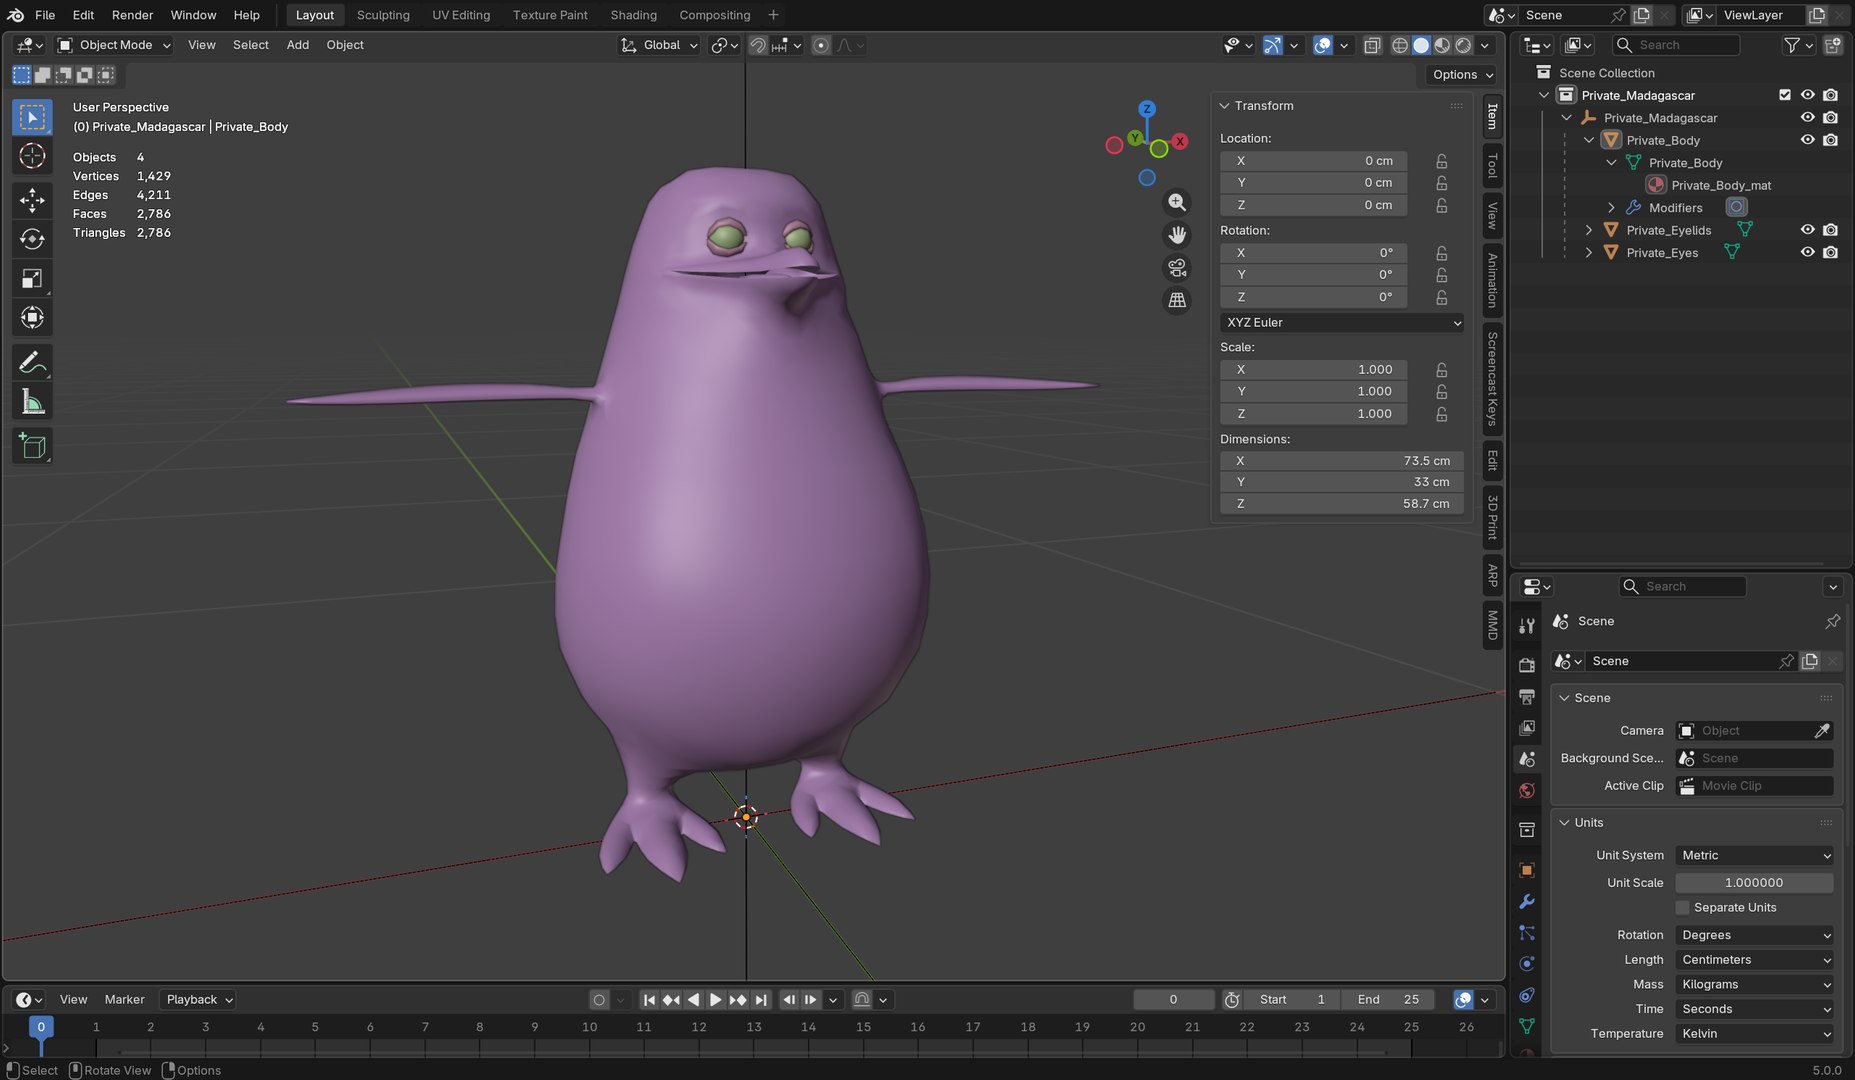Open XYZ Euler rotation mode dropdown
Screen dimensions: 1855x1080
[x=1342, y=323]
